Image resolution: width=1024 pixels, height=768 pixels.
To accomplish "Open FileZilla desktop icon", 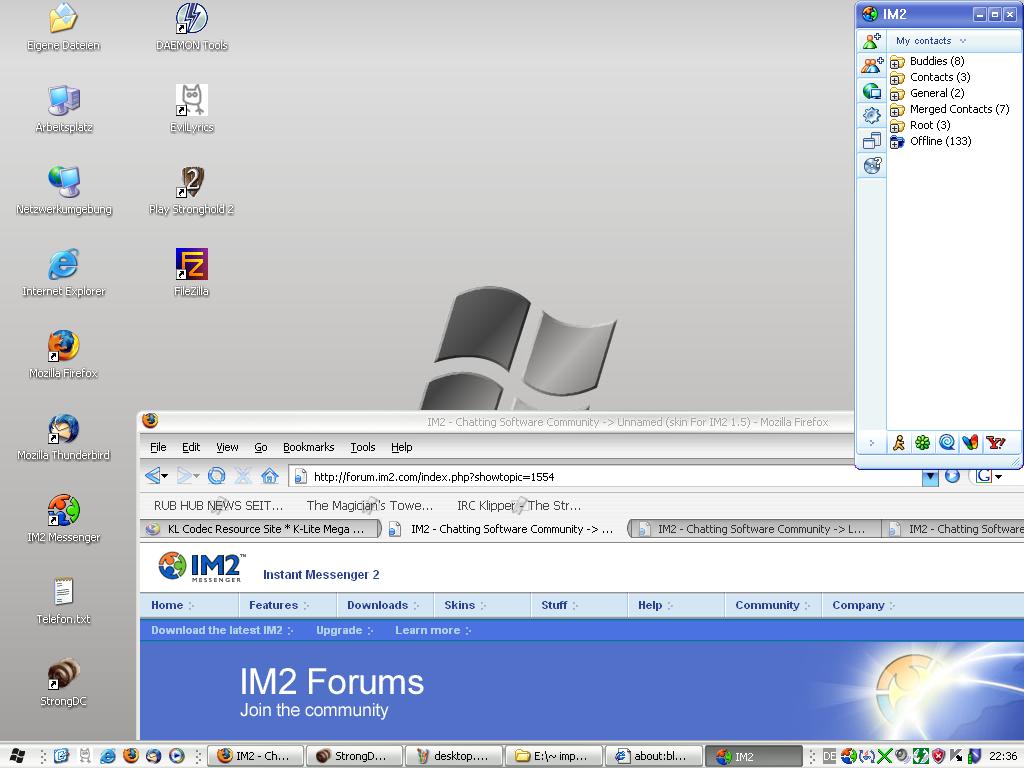I will pos(191,272).
